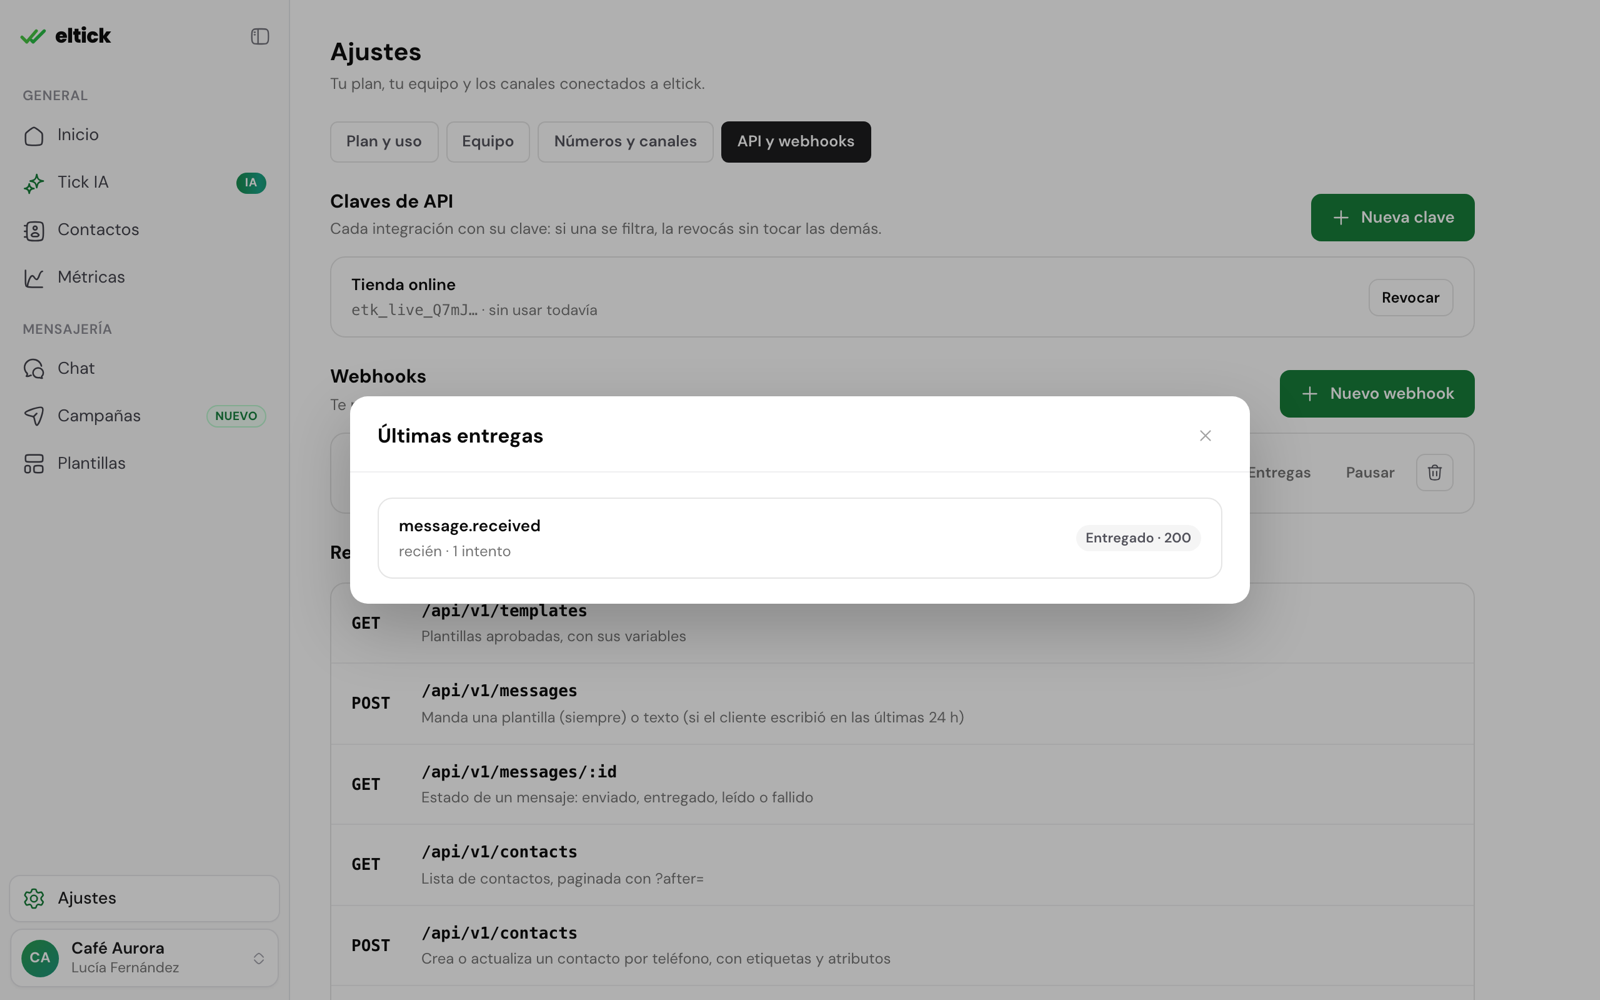Open the Métricas section
Viewport: 1600px width, 1000px height.
[144, 277]
